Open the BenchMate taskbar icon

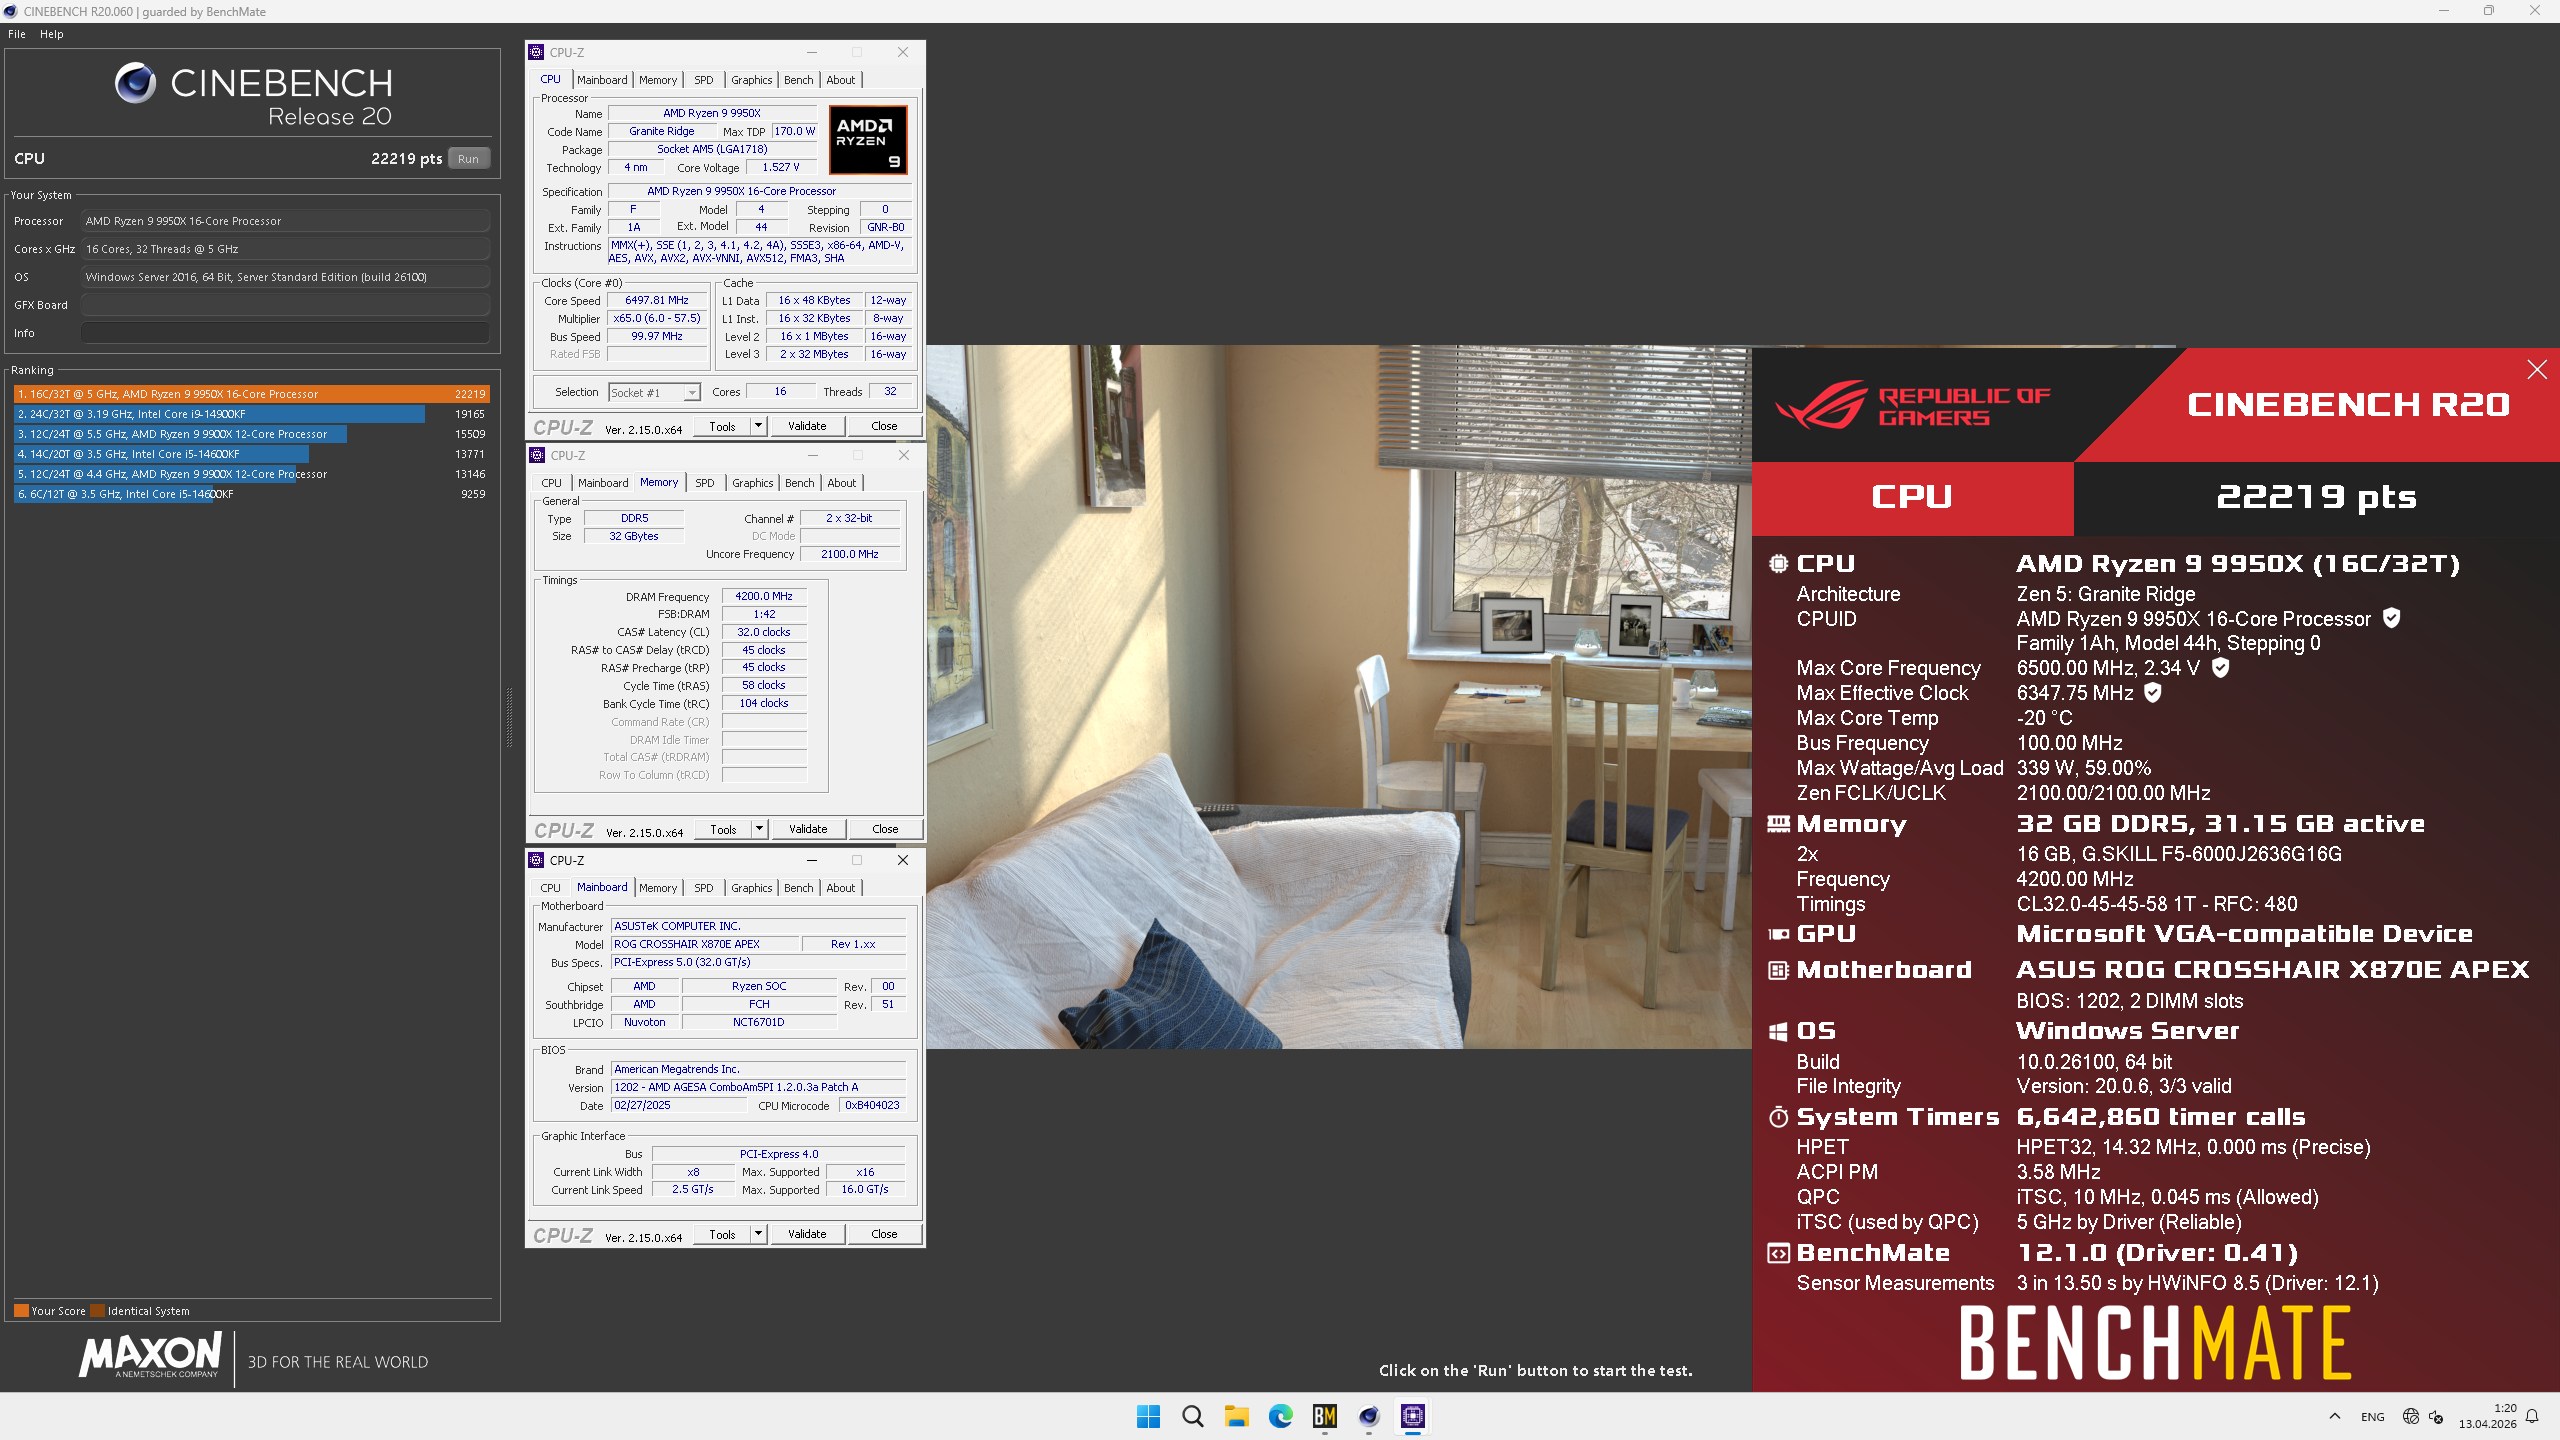pos(1325,1416)
